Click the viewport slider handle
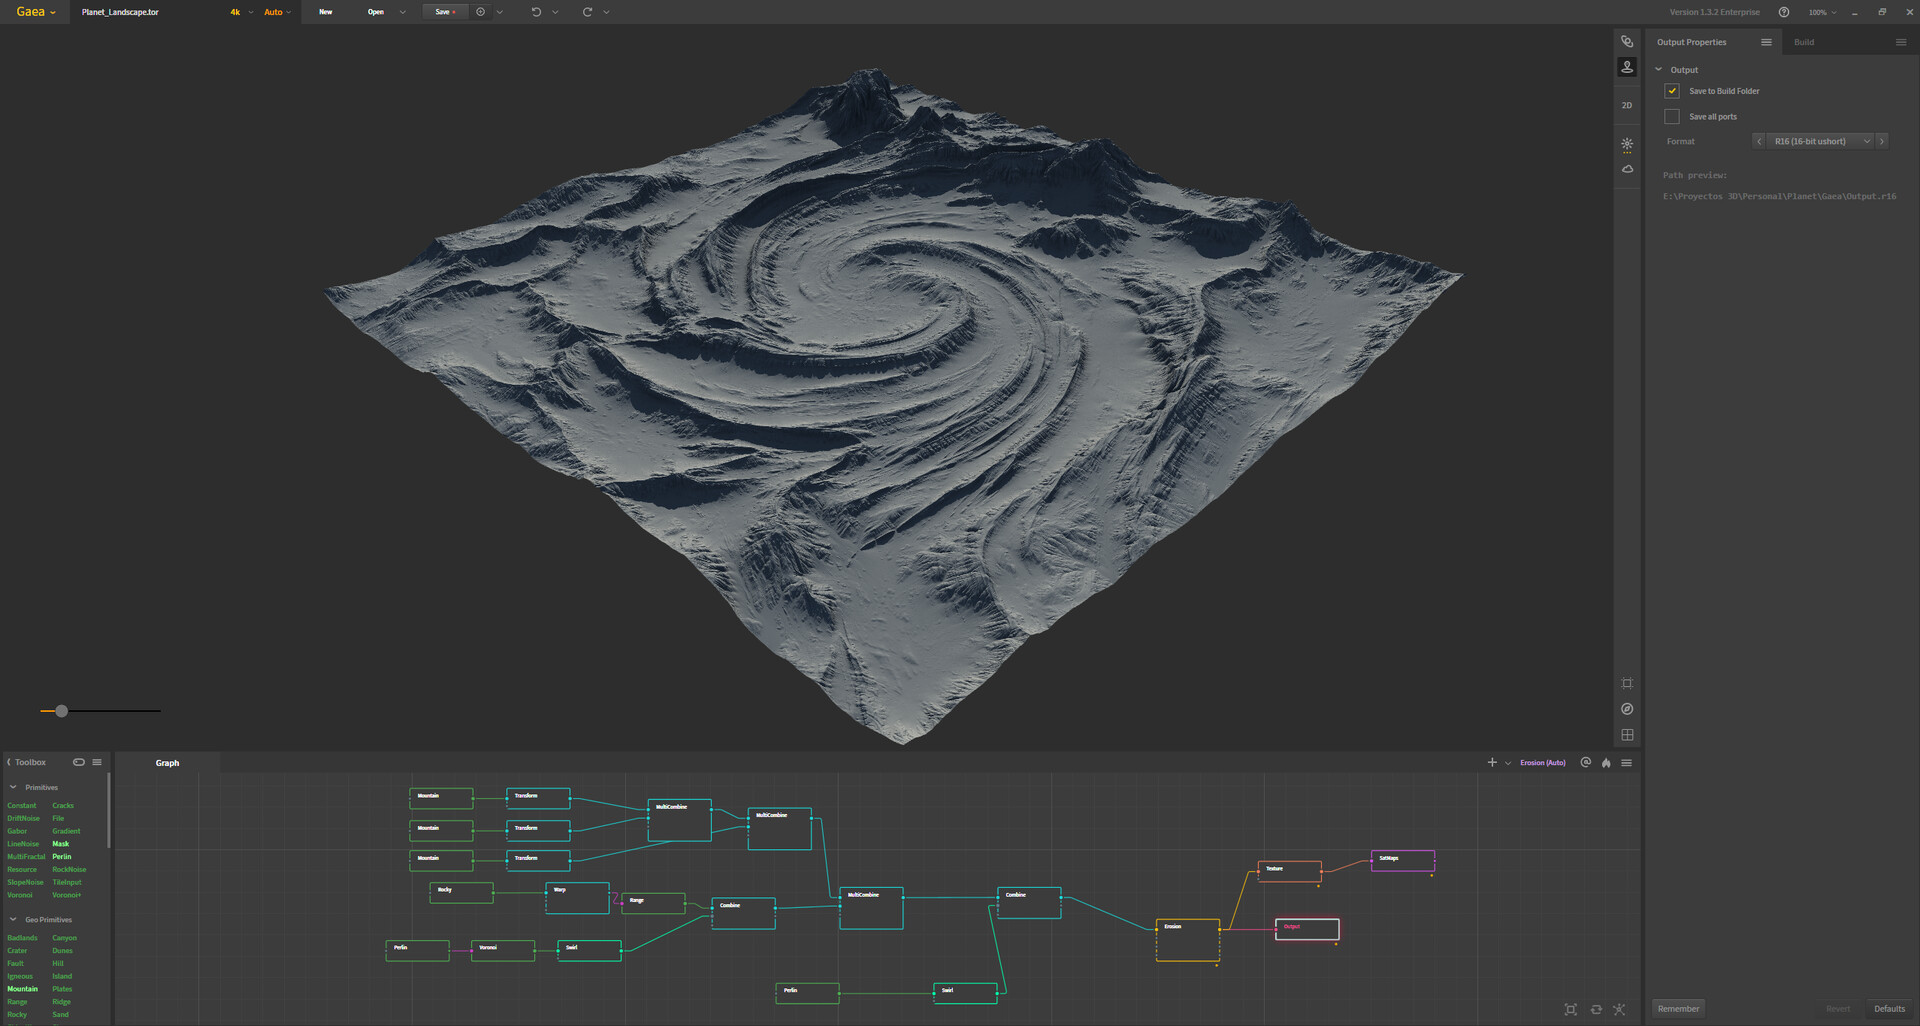The width and height of the screenshot is (1920, 1026). [x=62, y=711]
